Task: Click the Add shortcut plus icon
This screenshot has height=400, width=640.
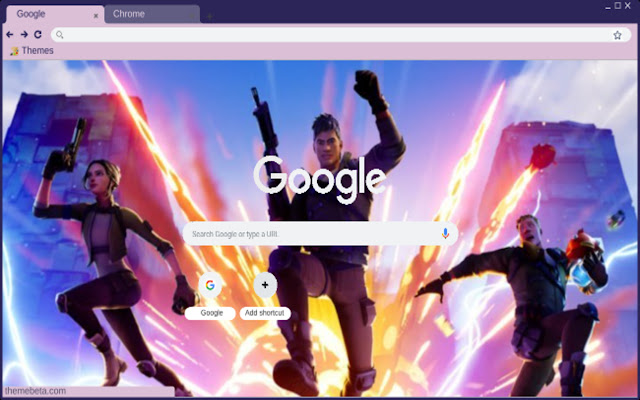Action: tap(265, 285)
